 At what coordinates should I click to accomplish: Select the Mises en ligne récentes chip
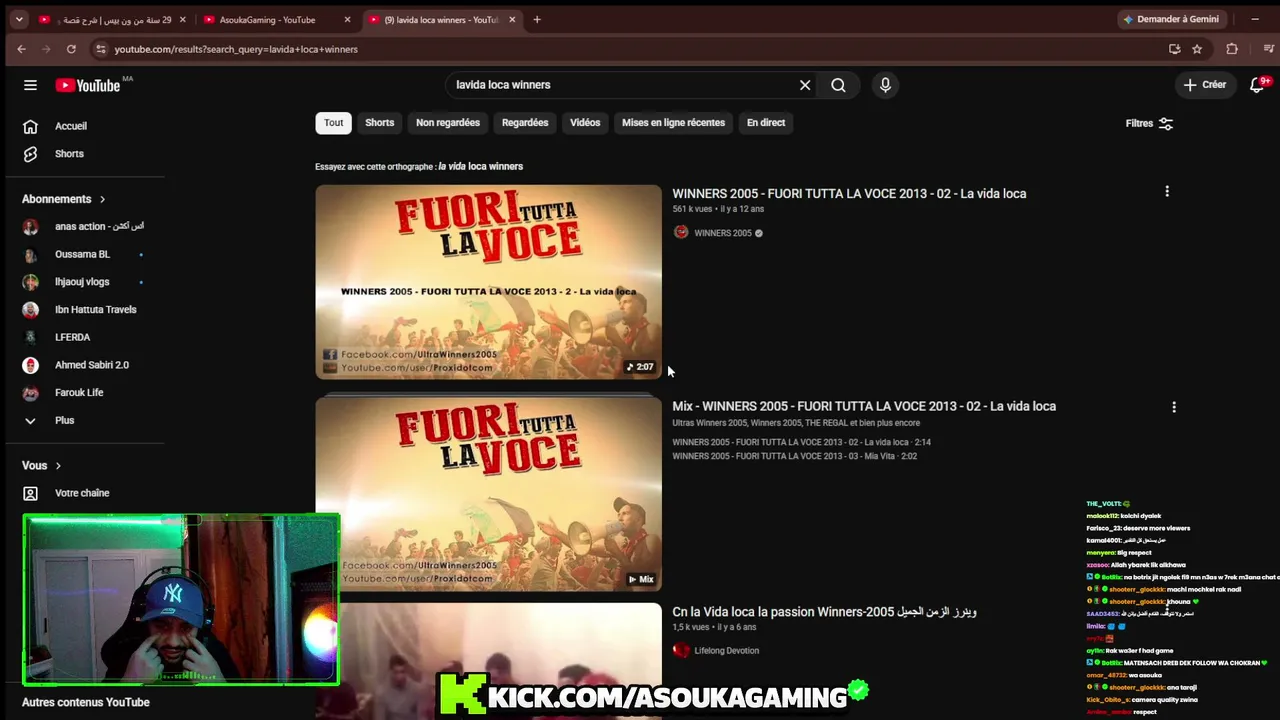(673, 123)
